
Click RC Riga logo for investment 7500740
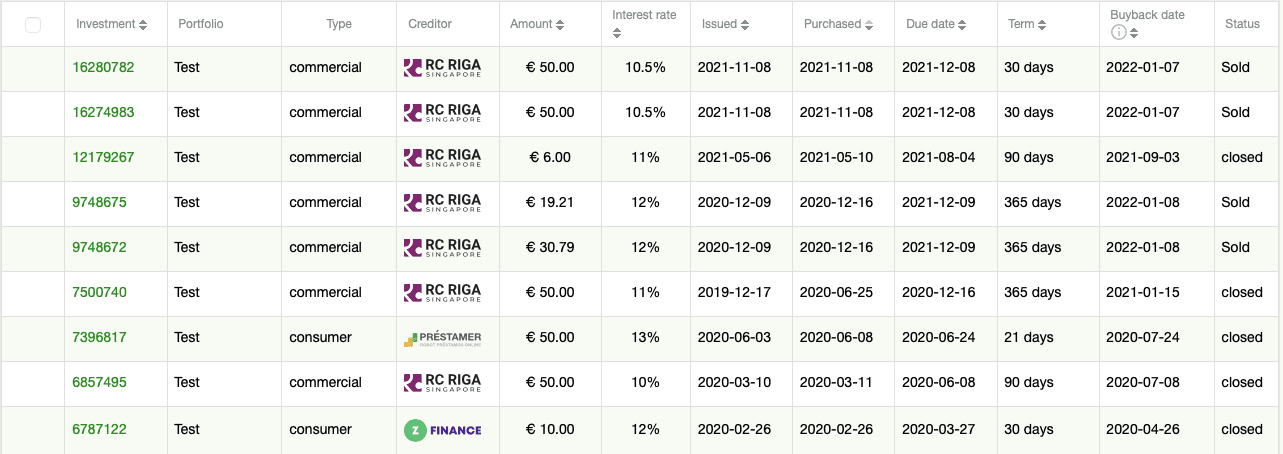[x=442, y=293]
